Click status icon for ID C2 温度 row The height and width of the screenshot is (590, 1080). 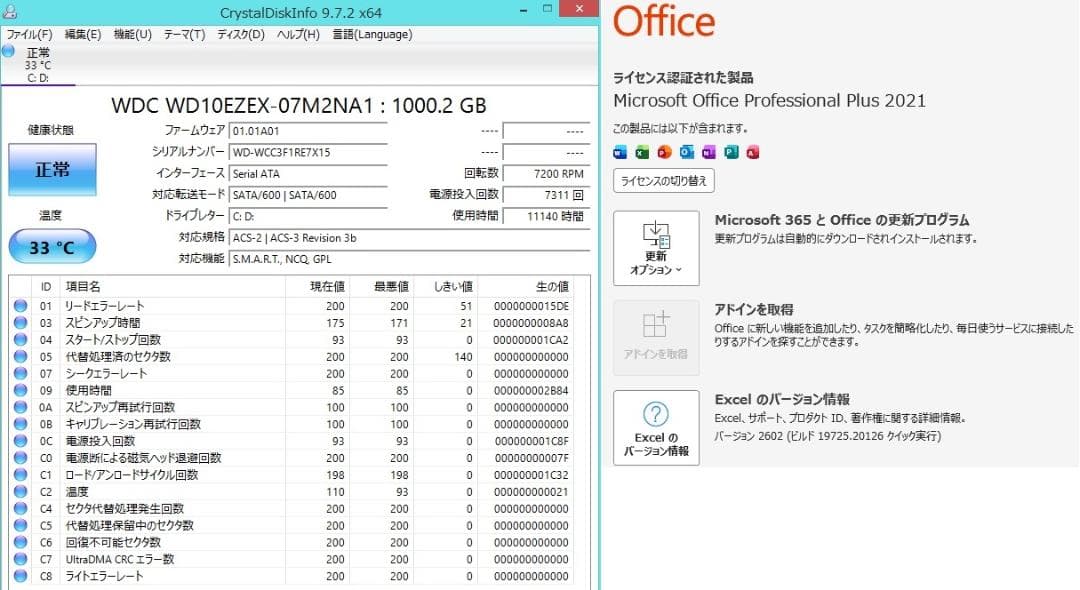click(x=21, y=492)
